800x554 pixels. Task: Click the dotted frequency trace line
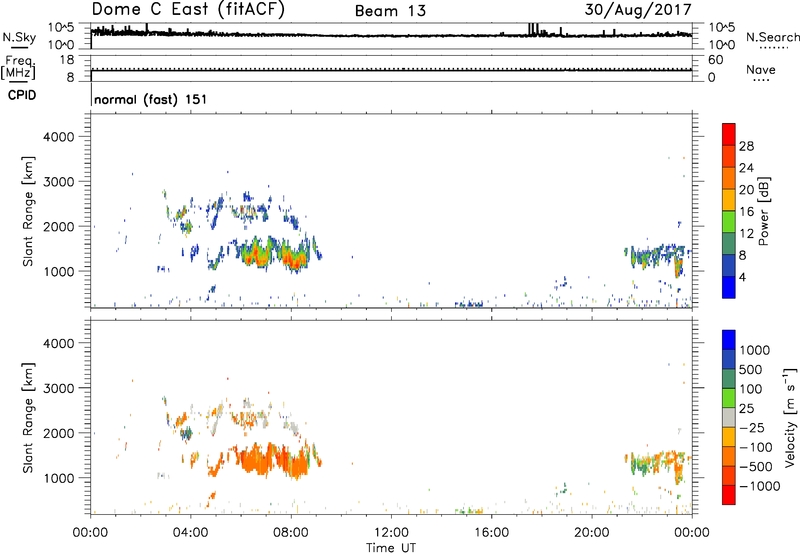point(391,69)
